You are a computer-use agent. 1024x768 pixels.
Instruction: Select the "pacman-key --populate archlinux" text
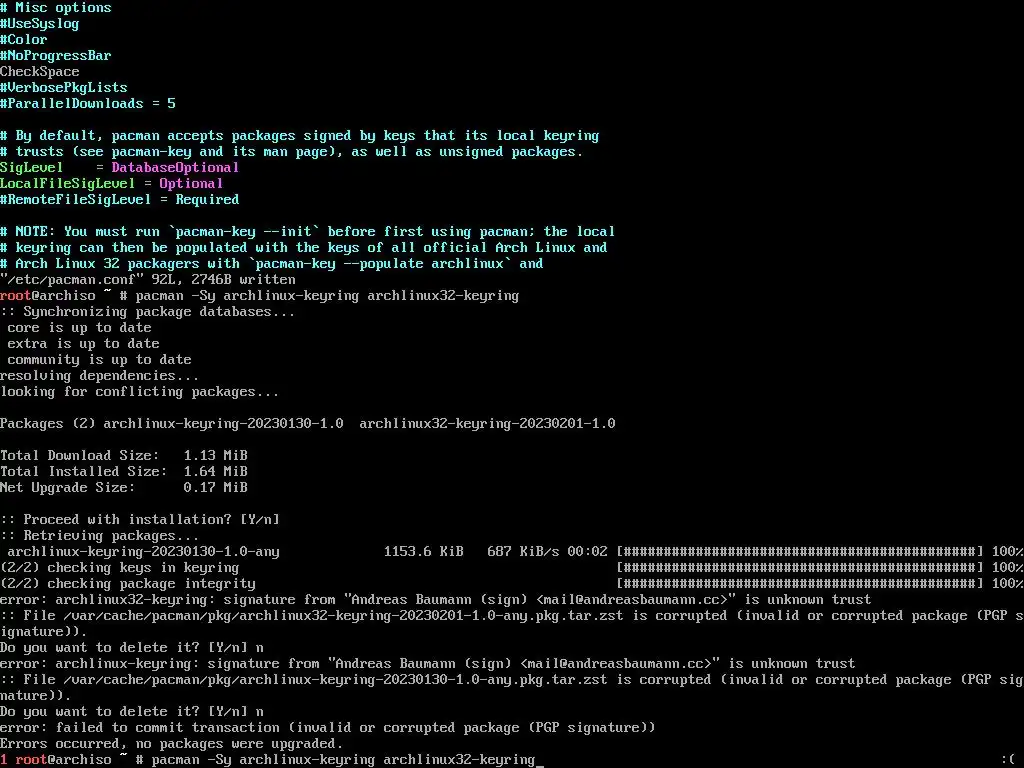[x=379, y=264]
